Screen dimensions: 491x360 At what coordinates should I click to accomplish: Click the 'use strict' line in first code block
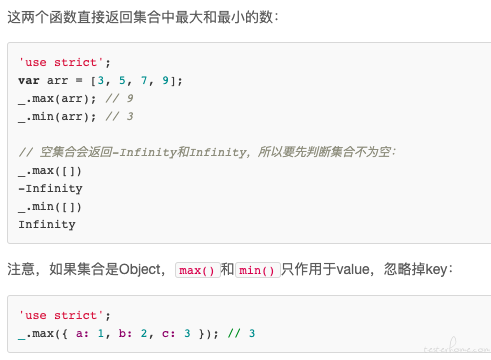64,62
